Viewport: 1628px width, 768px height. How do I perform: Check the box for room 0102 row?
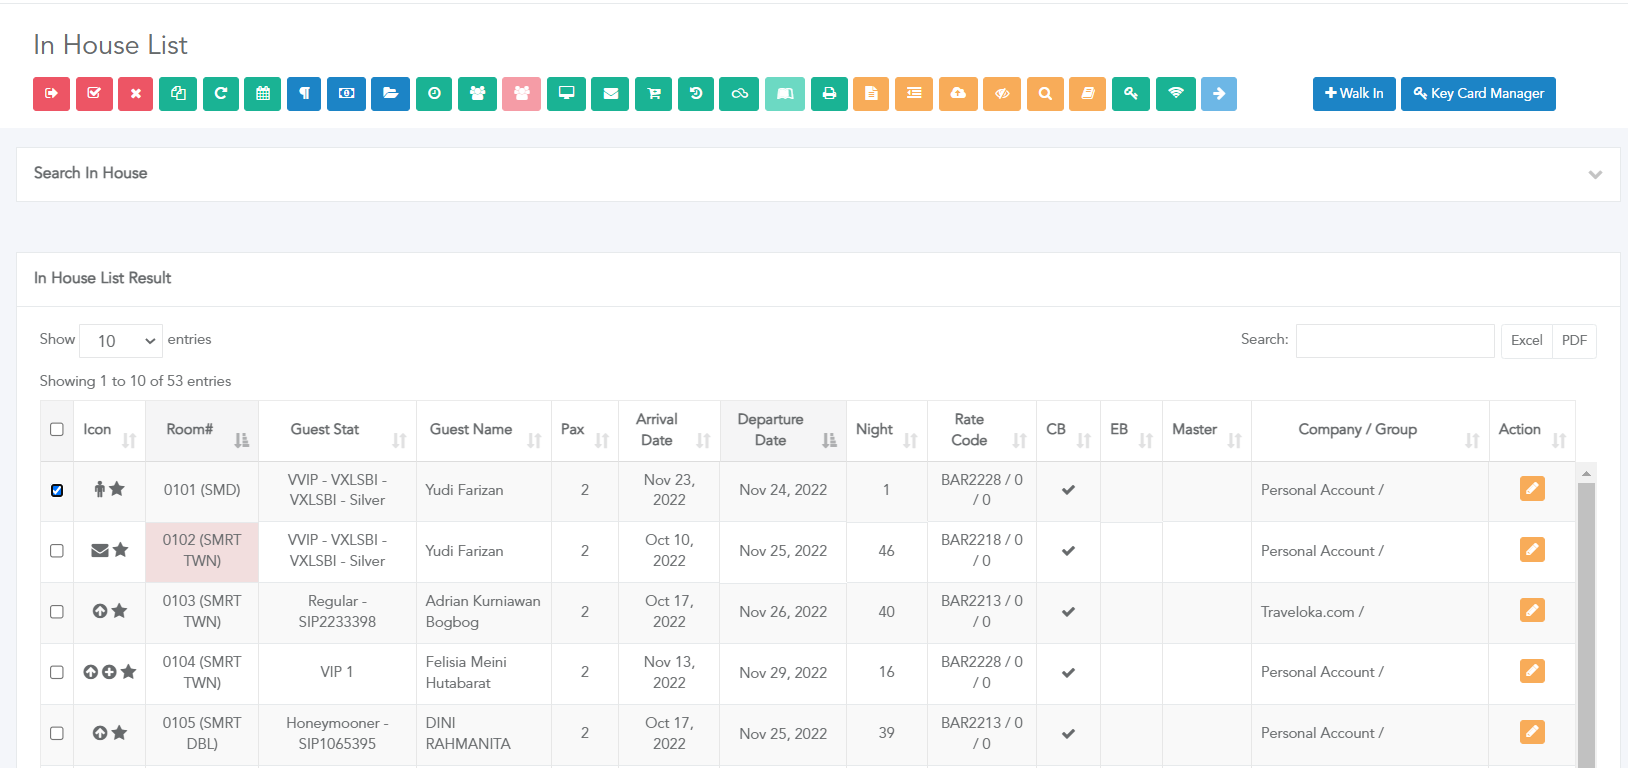click(57, 551)
